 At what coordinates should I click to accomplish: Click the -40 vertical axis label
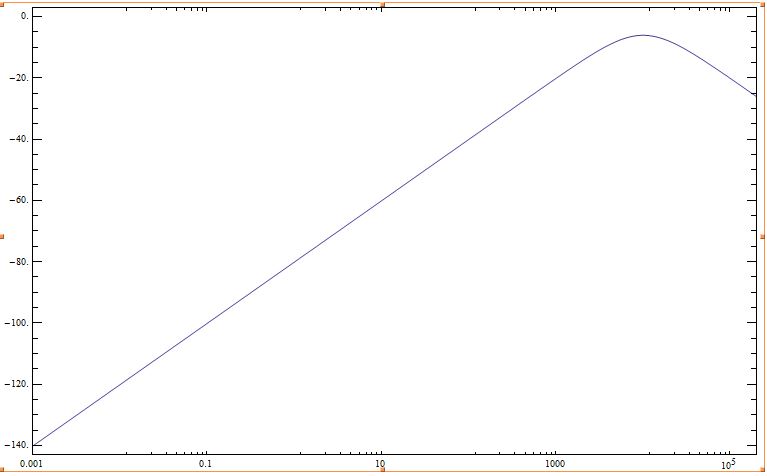(x=19, y=139)
